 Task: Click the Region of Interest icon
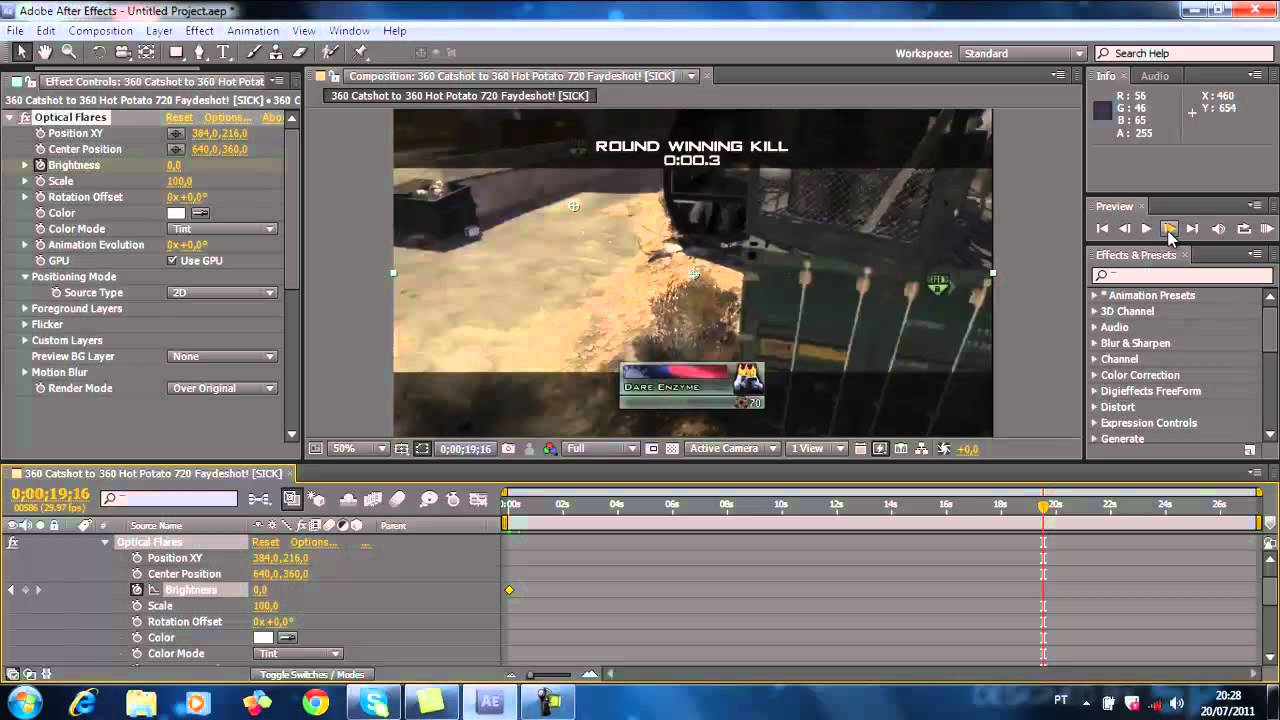coord(653,449)
